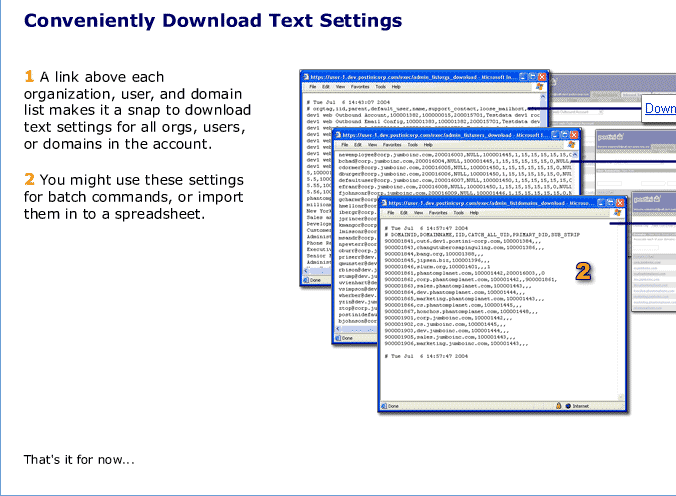Close the users download window
The image size is (676, 496).
coord(574,135)
